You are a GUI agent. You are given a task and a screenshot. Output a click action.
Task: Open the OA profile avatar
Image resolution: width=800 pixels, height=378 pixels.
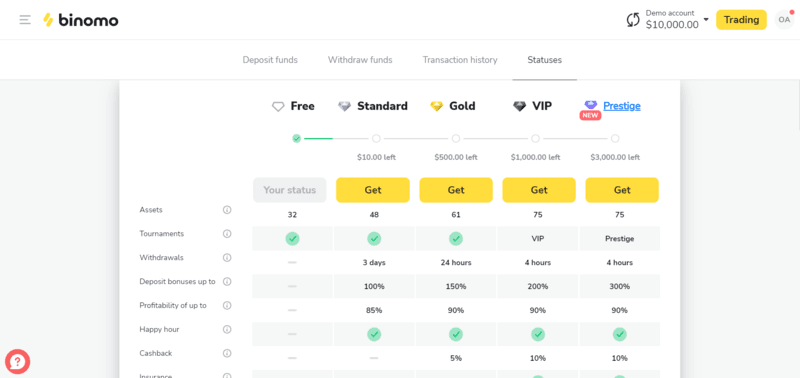[x=784, y=20]
